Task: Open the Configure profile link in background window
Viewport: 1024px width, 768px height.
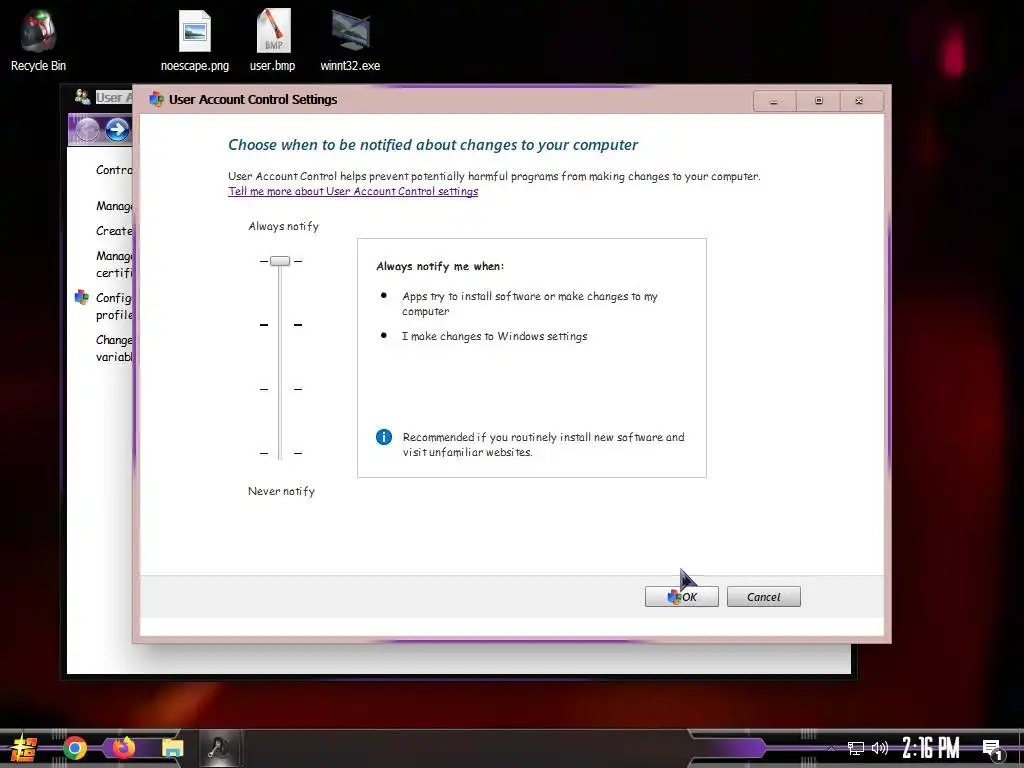Action: tap(114, 306)
